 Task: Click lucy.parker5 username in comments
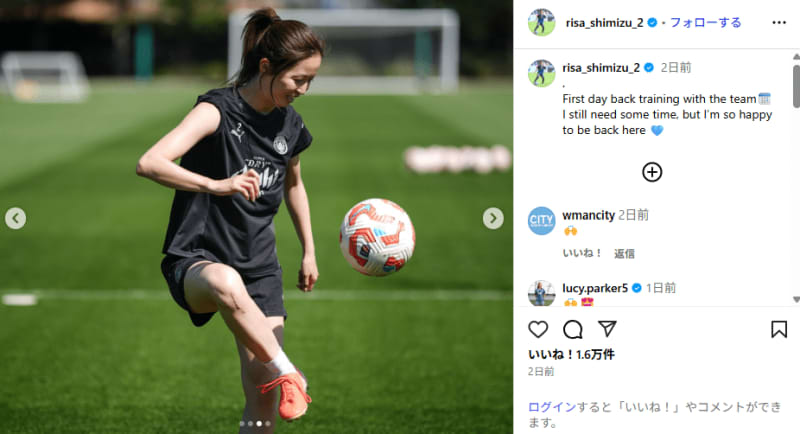pos(595,288)
